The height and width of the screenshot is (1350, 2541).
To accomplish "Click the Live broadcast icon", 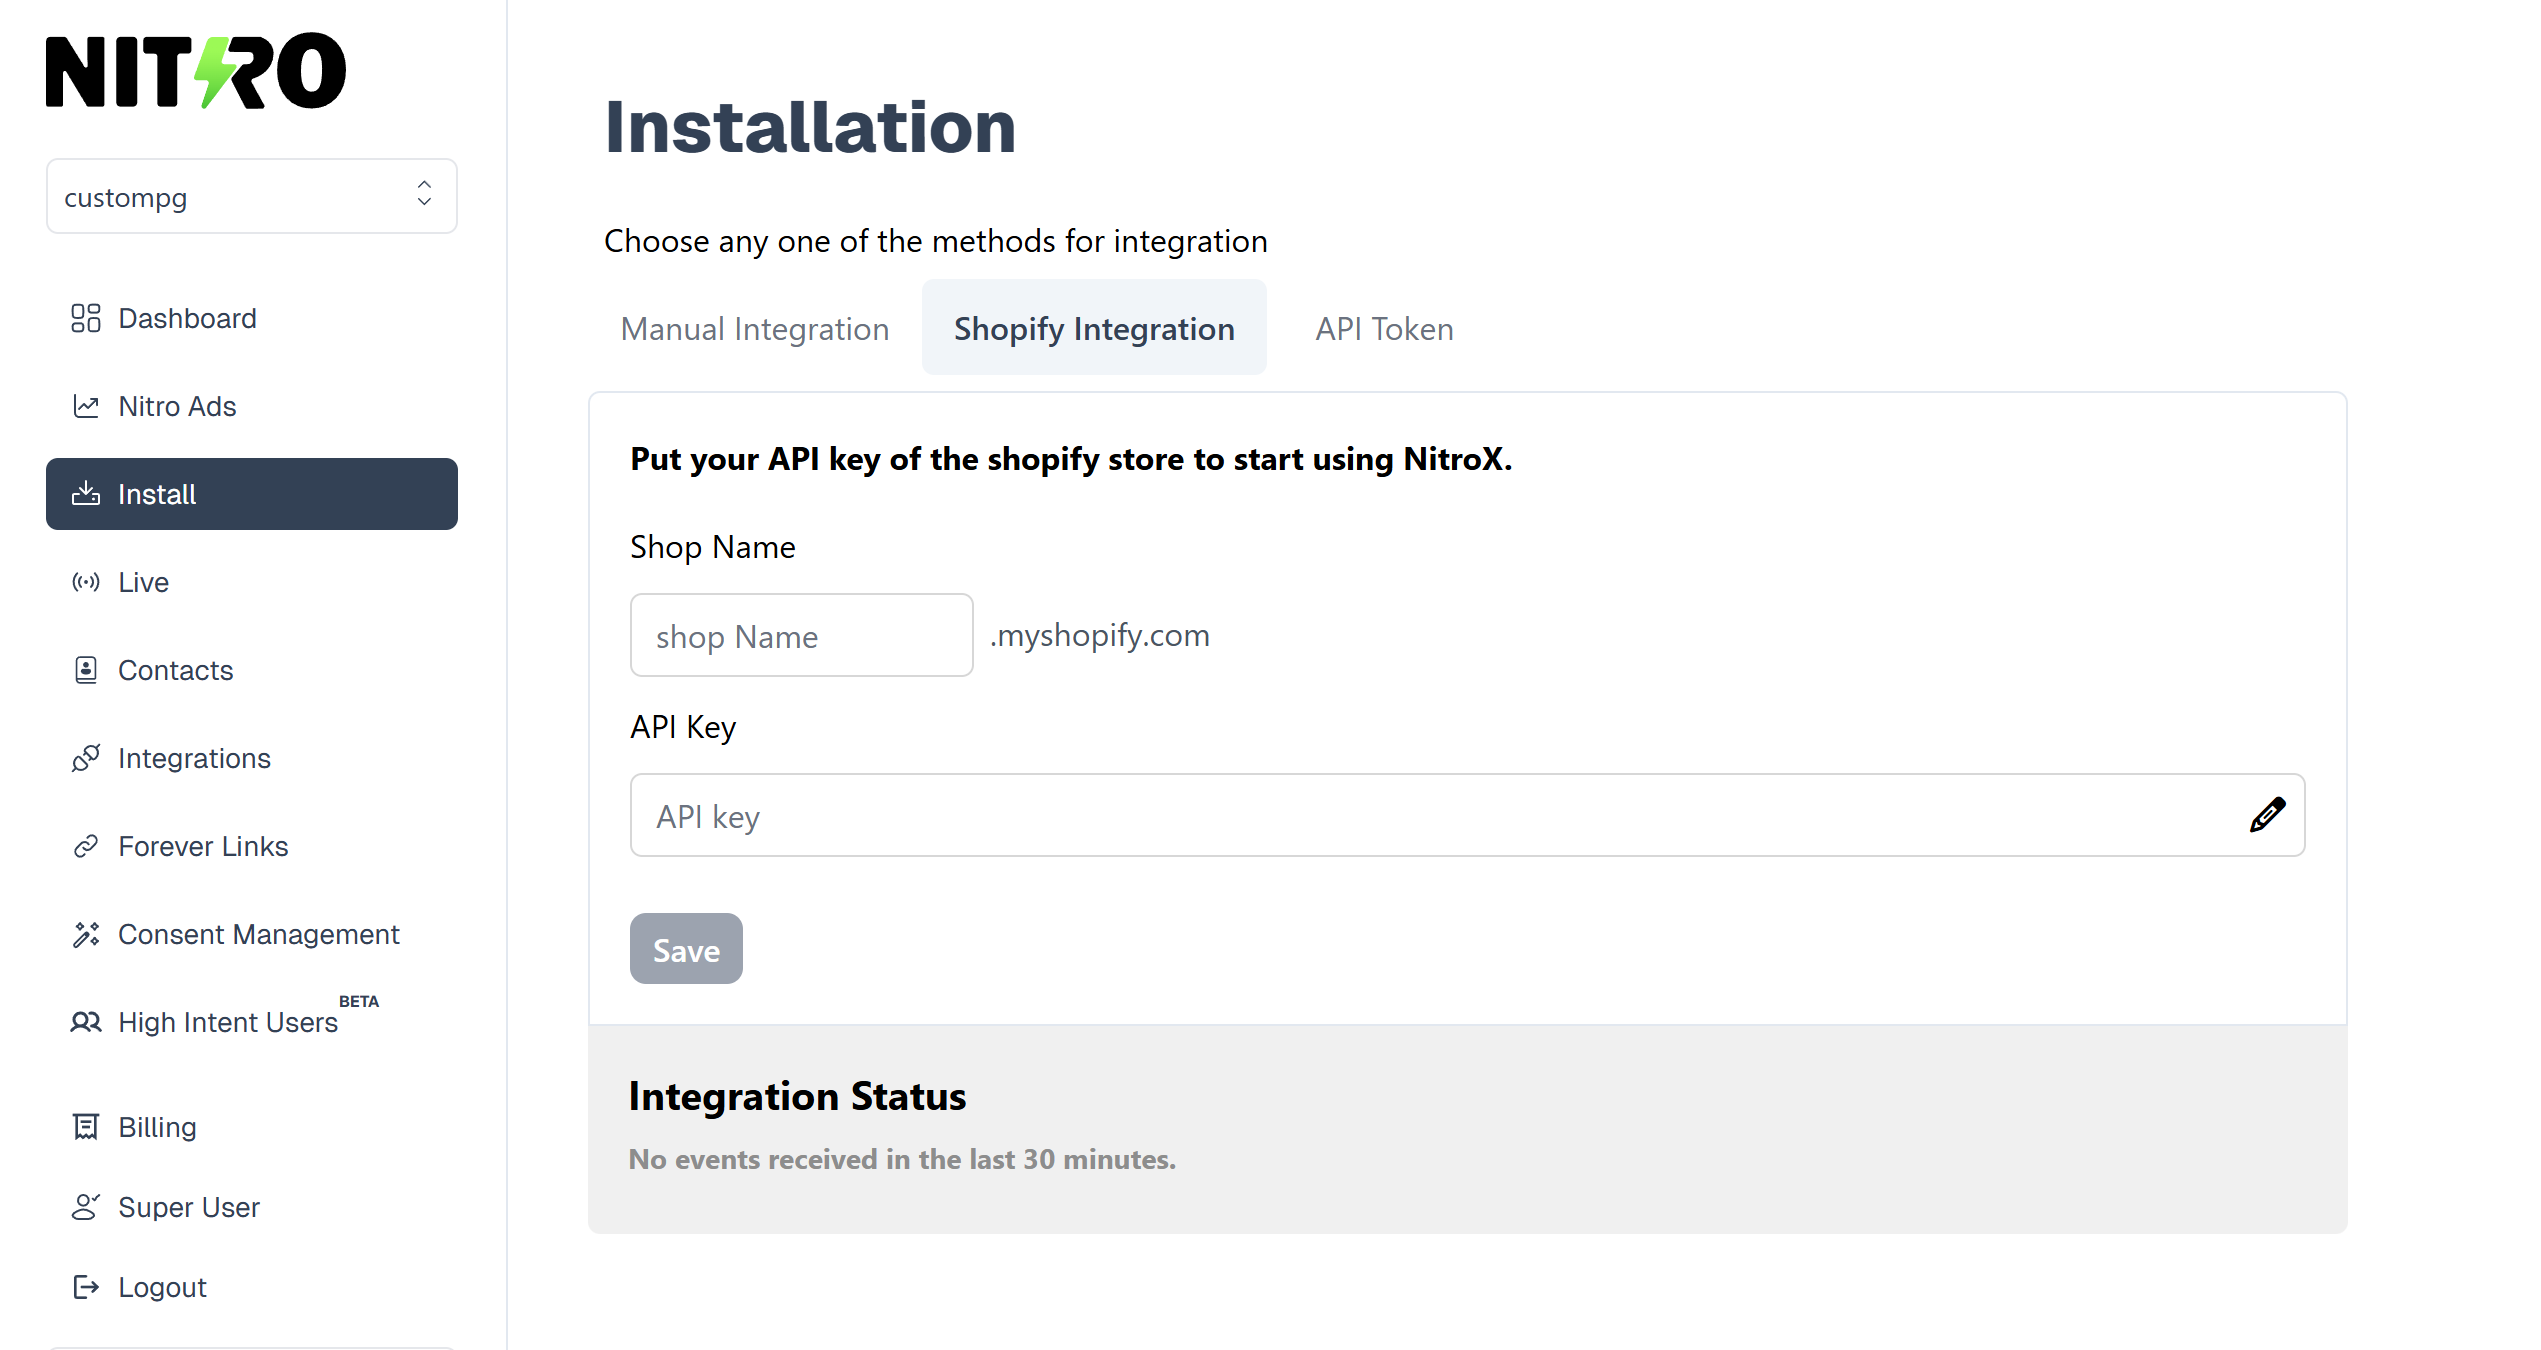I will tap(86, 582).
